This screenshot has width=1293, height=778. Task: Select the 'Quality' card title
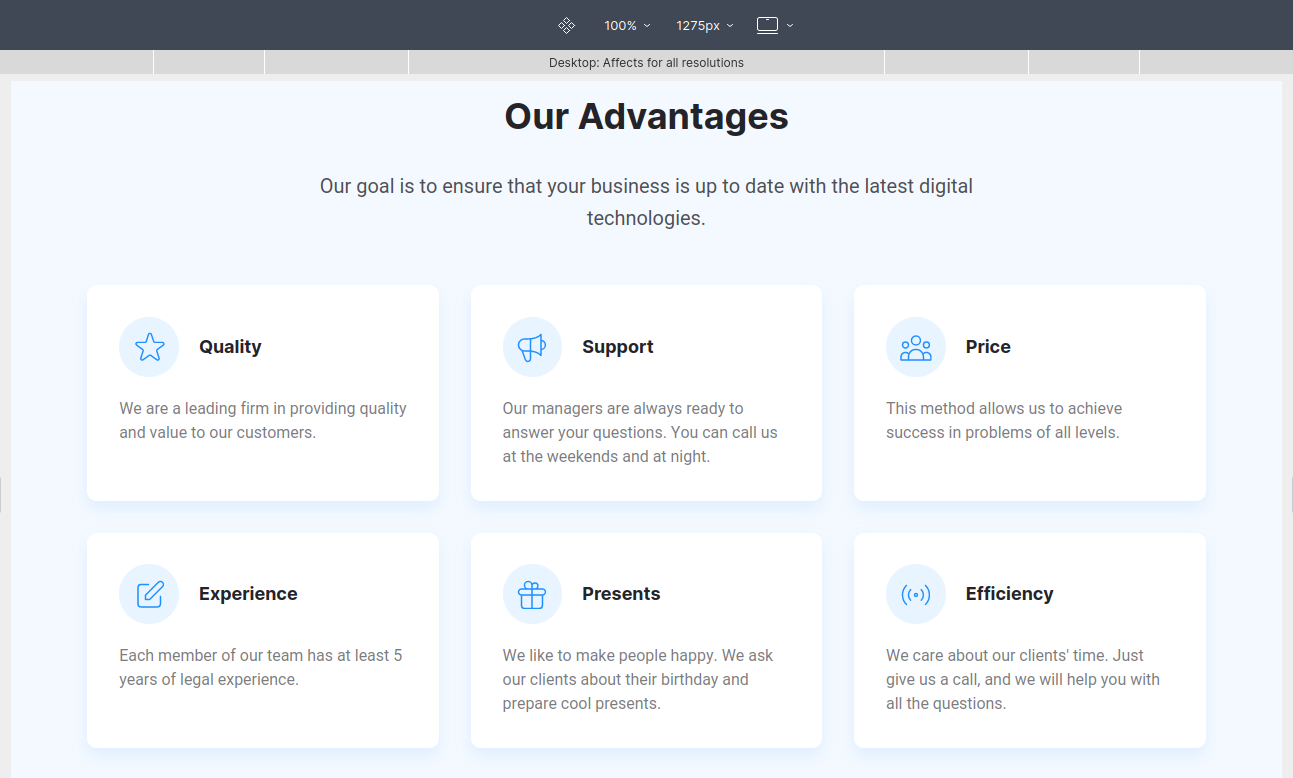[x=230, y=347]
